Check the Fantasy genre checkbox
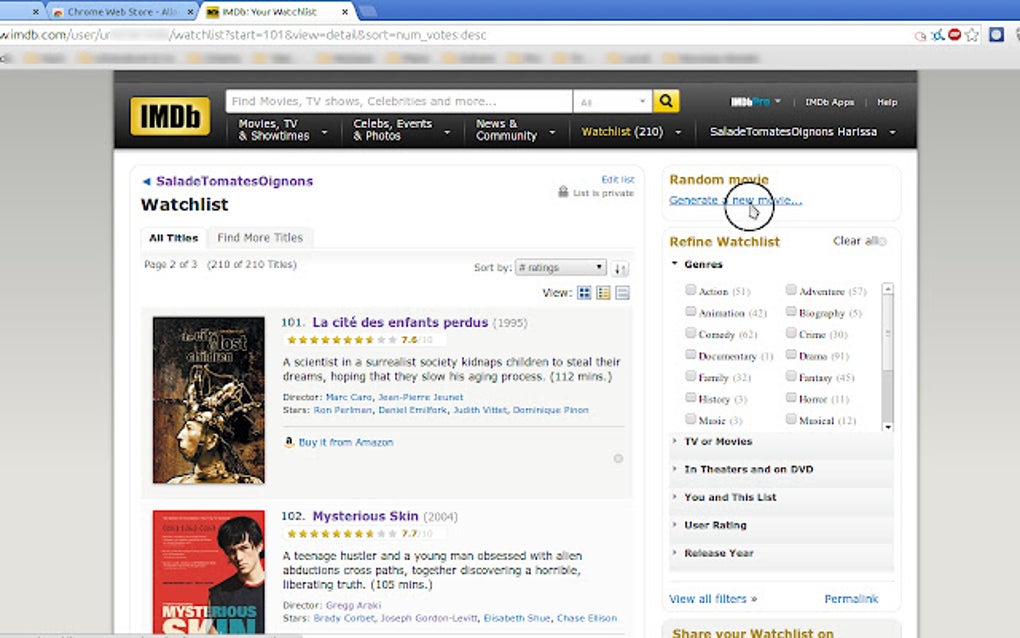1020x638 pixels. pos(791,376)
